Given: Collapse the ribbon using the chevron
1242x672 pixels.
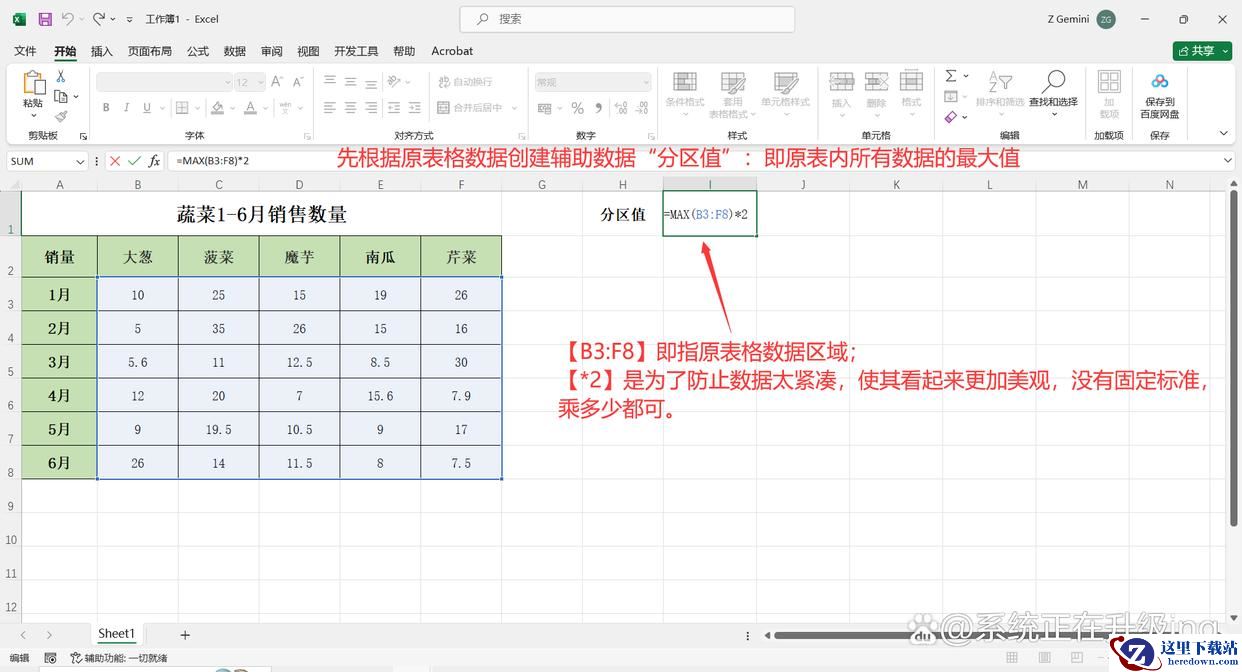Looking at the screenshot, I should pos(1223,133).
